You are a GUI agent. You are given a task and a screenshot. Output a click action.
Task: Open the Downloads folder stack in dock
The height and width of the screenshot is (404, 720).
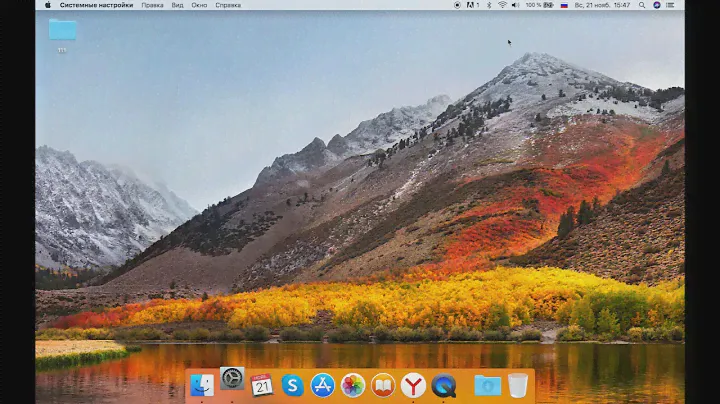487,385
